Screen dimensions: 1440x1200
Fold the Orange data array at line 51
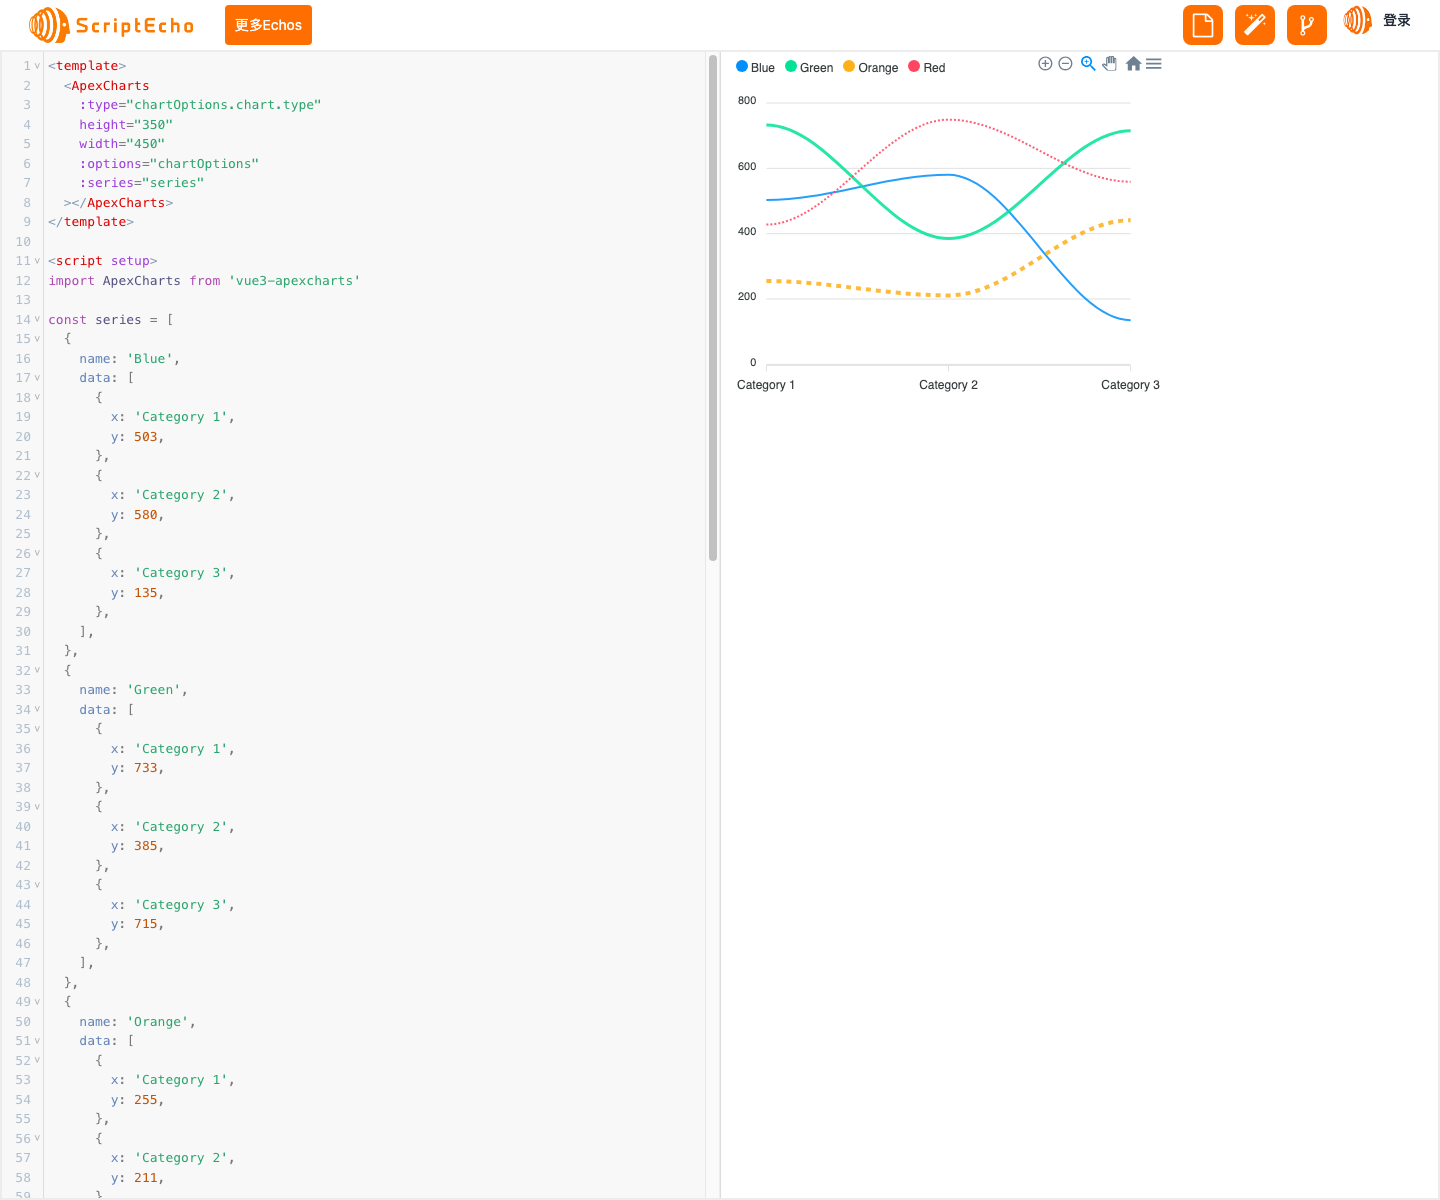(x=38, y=1041)
